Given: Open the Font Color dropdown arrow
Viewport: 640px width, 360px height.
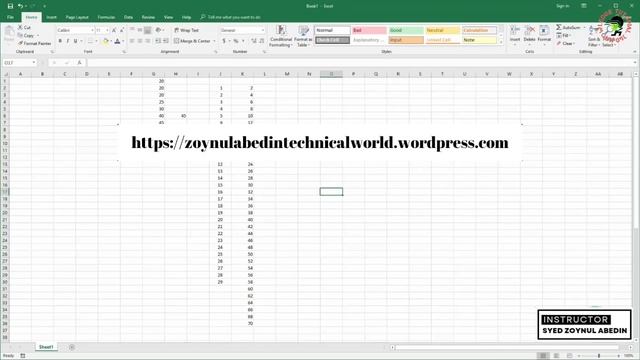Looking at the screenshot, I should tap(123, 41).
